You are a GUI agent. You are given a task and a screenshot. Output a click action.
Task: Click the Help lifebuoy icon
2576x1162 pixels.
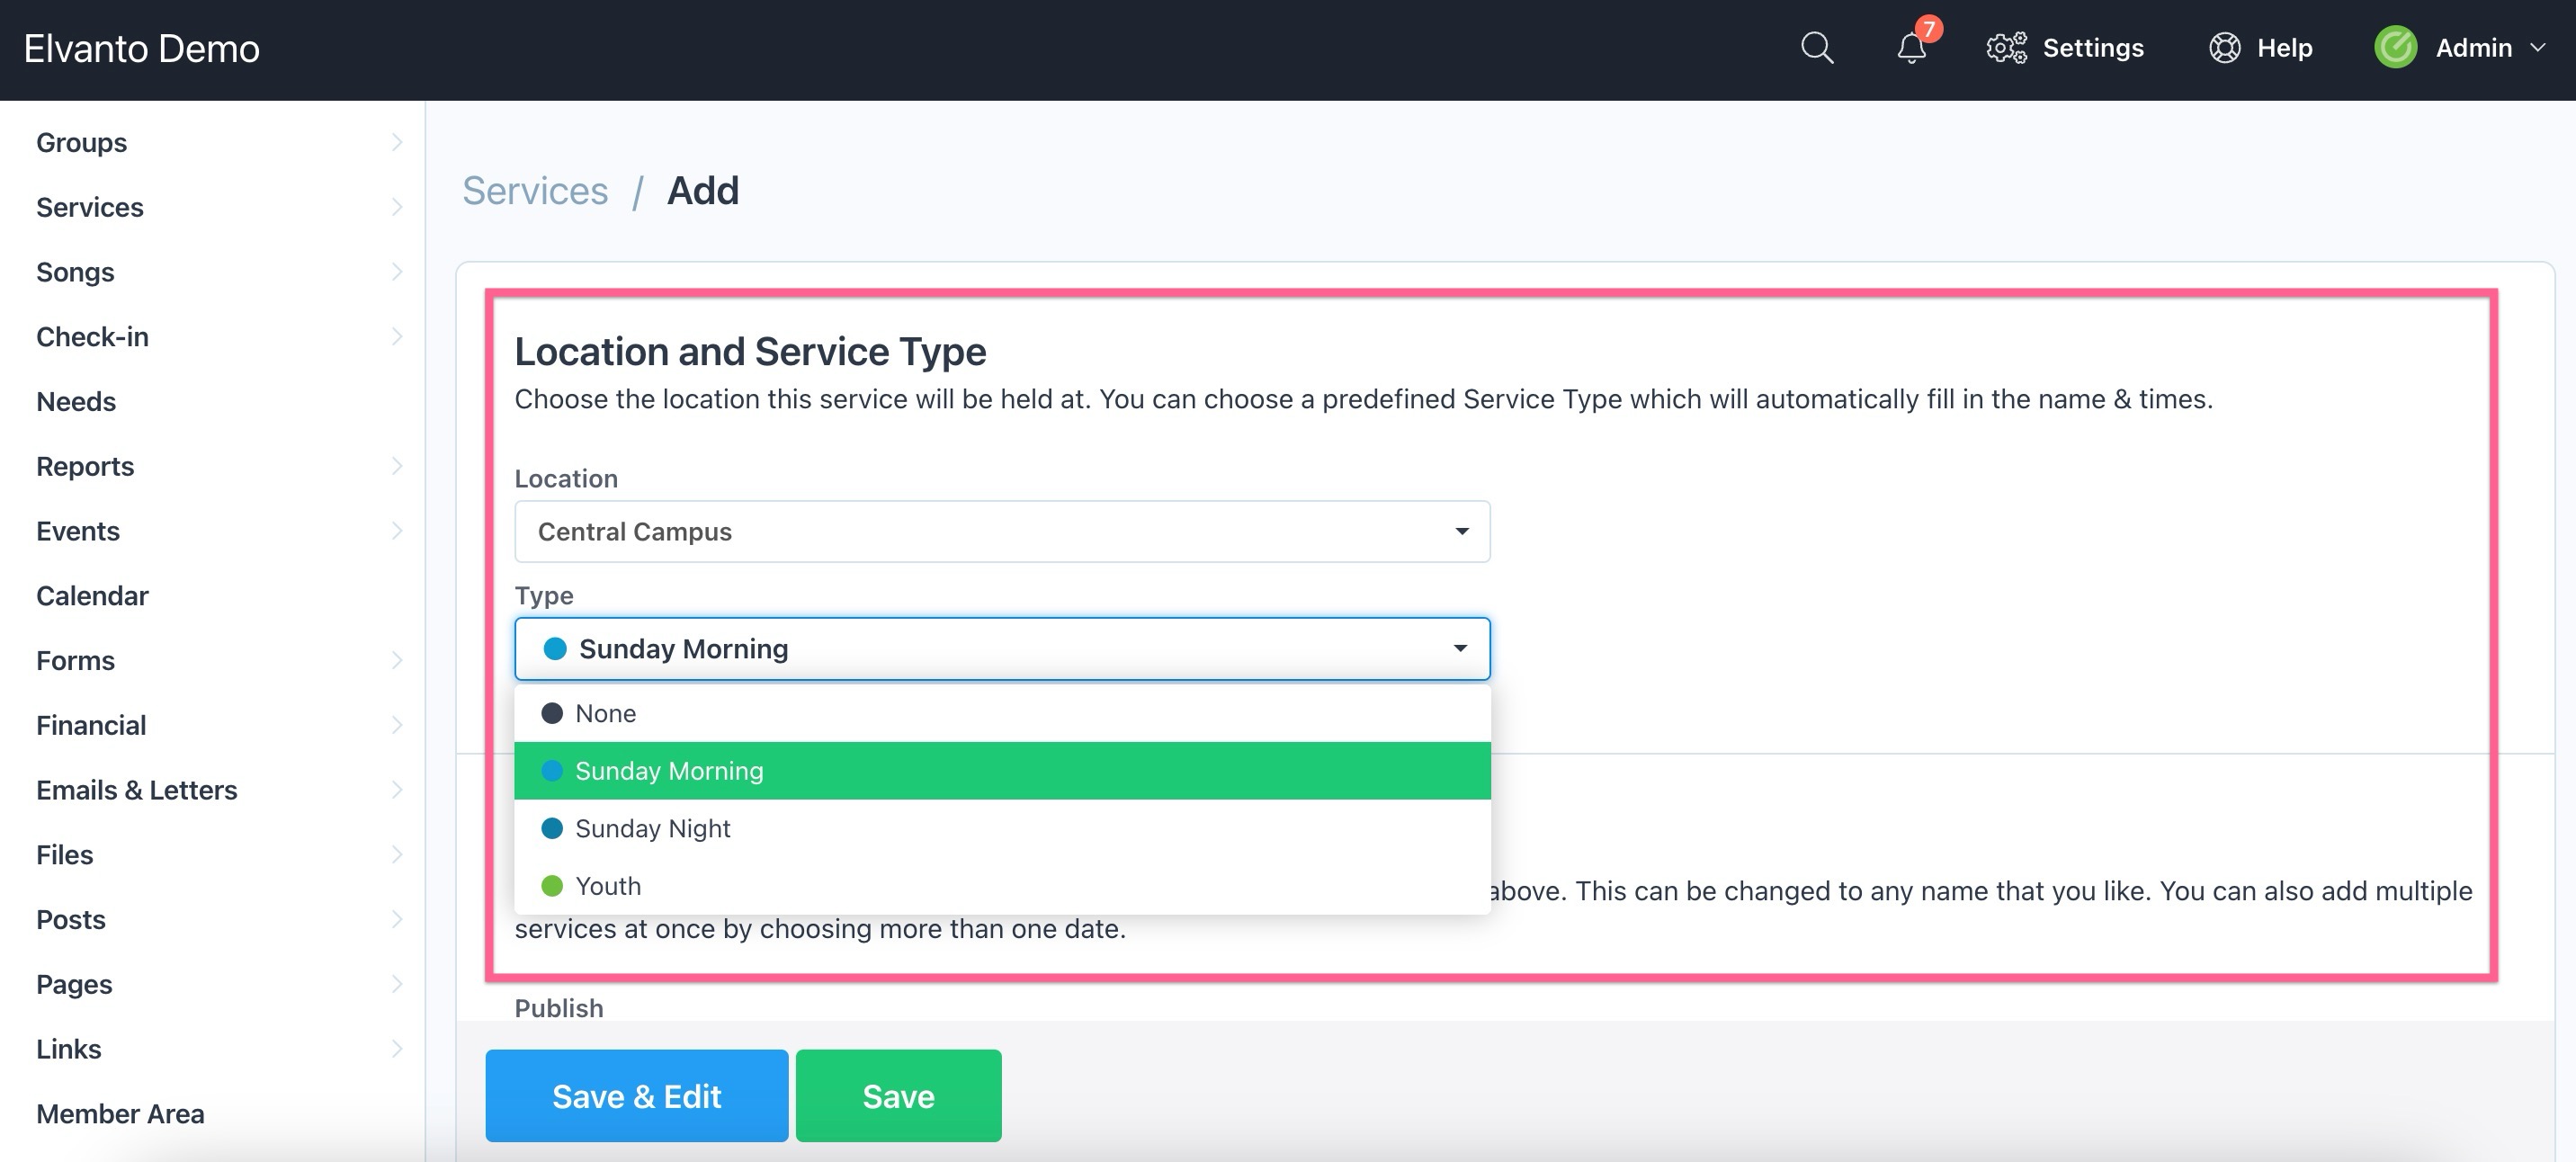pos(2224,48)
